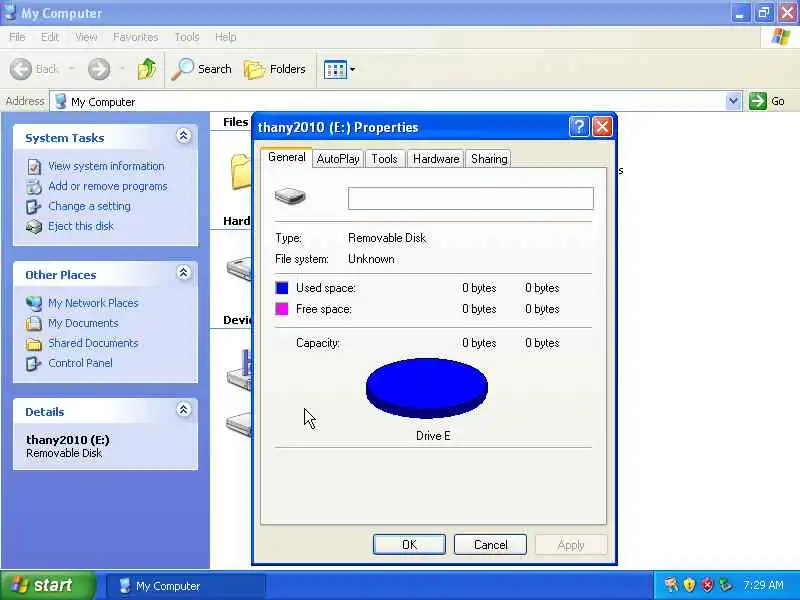The image size is (800, 600).
Task: Click the Start button
Action: tap(48, 585)
